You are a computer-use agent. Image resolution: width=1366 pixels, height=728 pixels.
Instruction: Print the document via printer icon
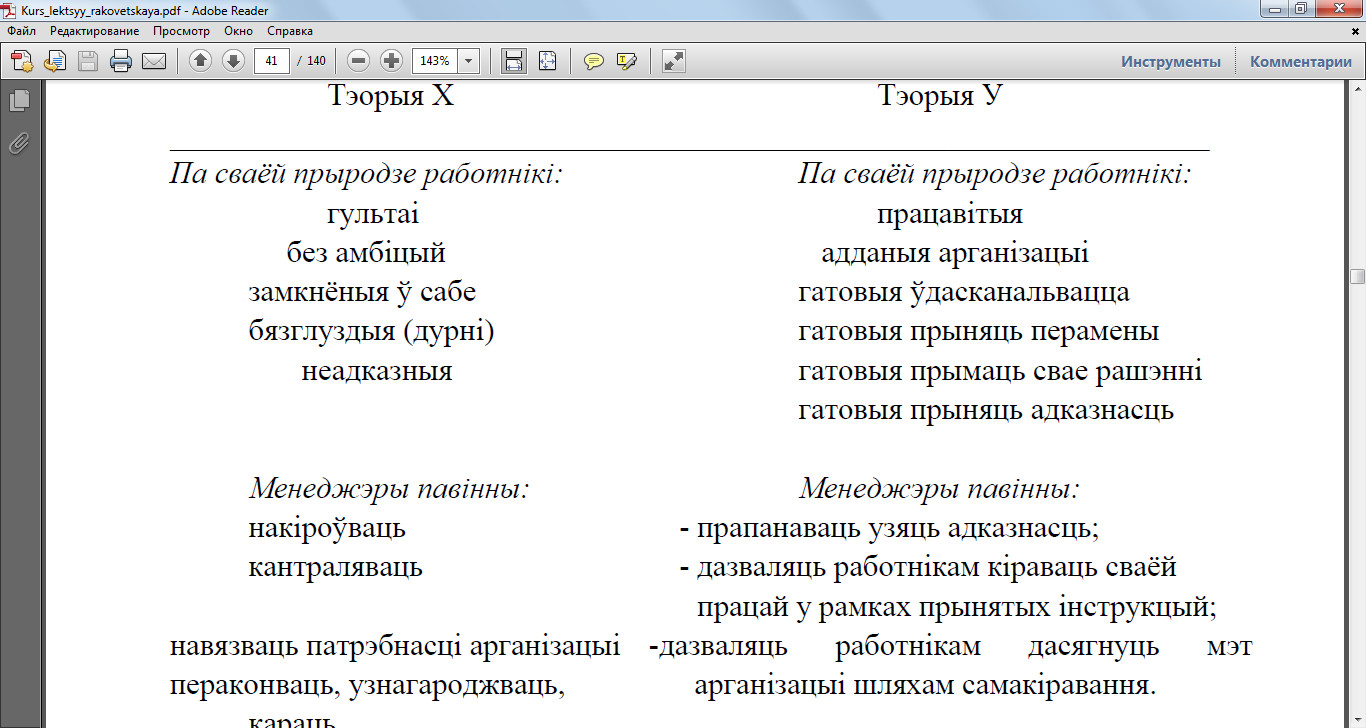(x=121, y=61)
